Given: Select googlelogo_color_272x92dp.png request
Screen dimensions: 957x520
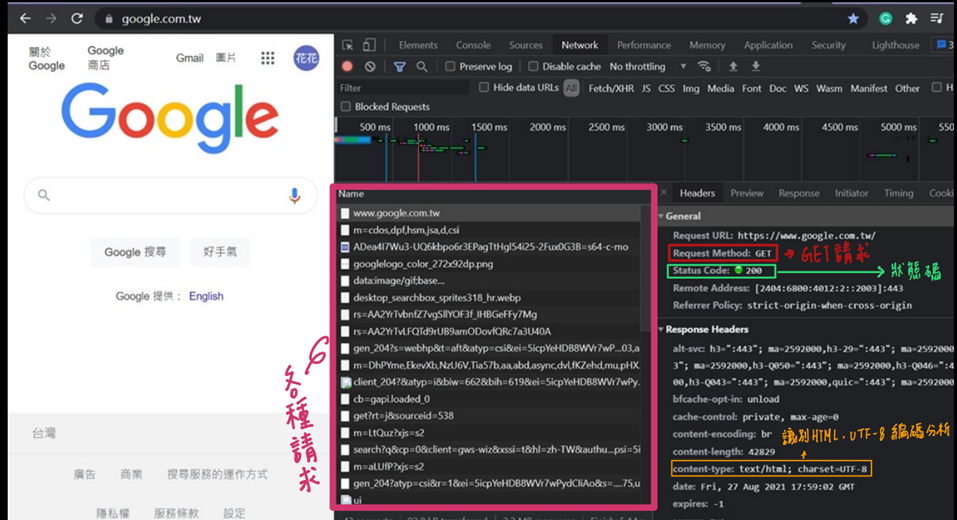Looking at the screenshot, I should 488,264.
